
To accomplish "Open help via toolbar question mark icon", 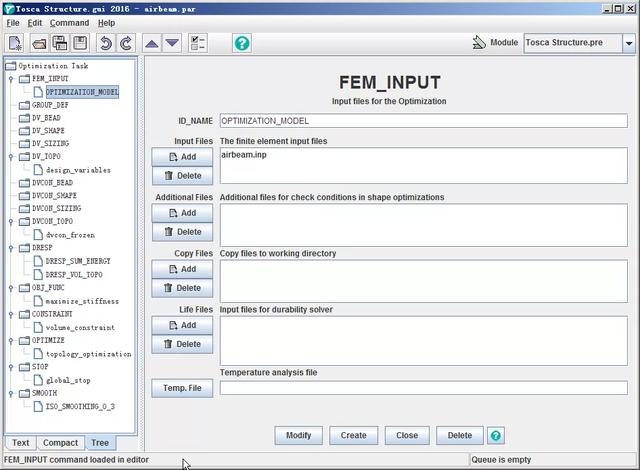I will pyautogui.click(x=241, y=43).
